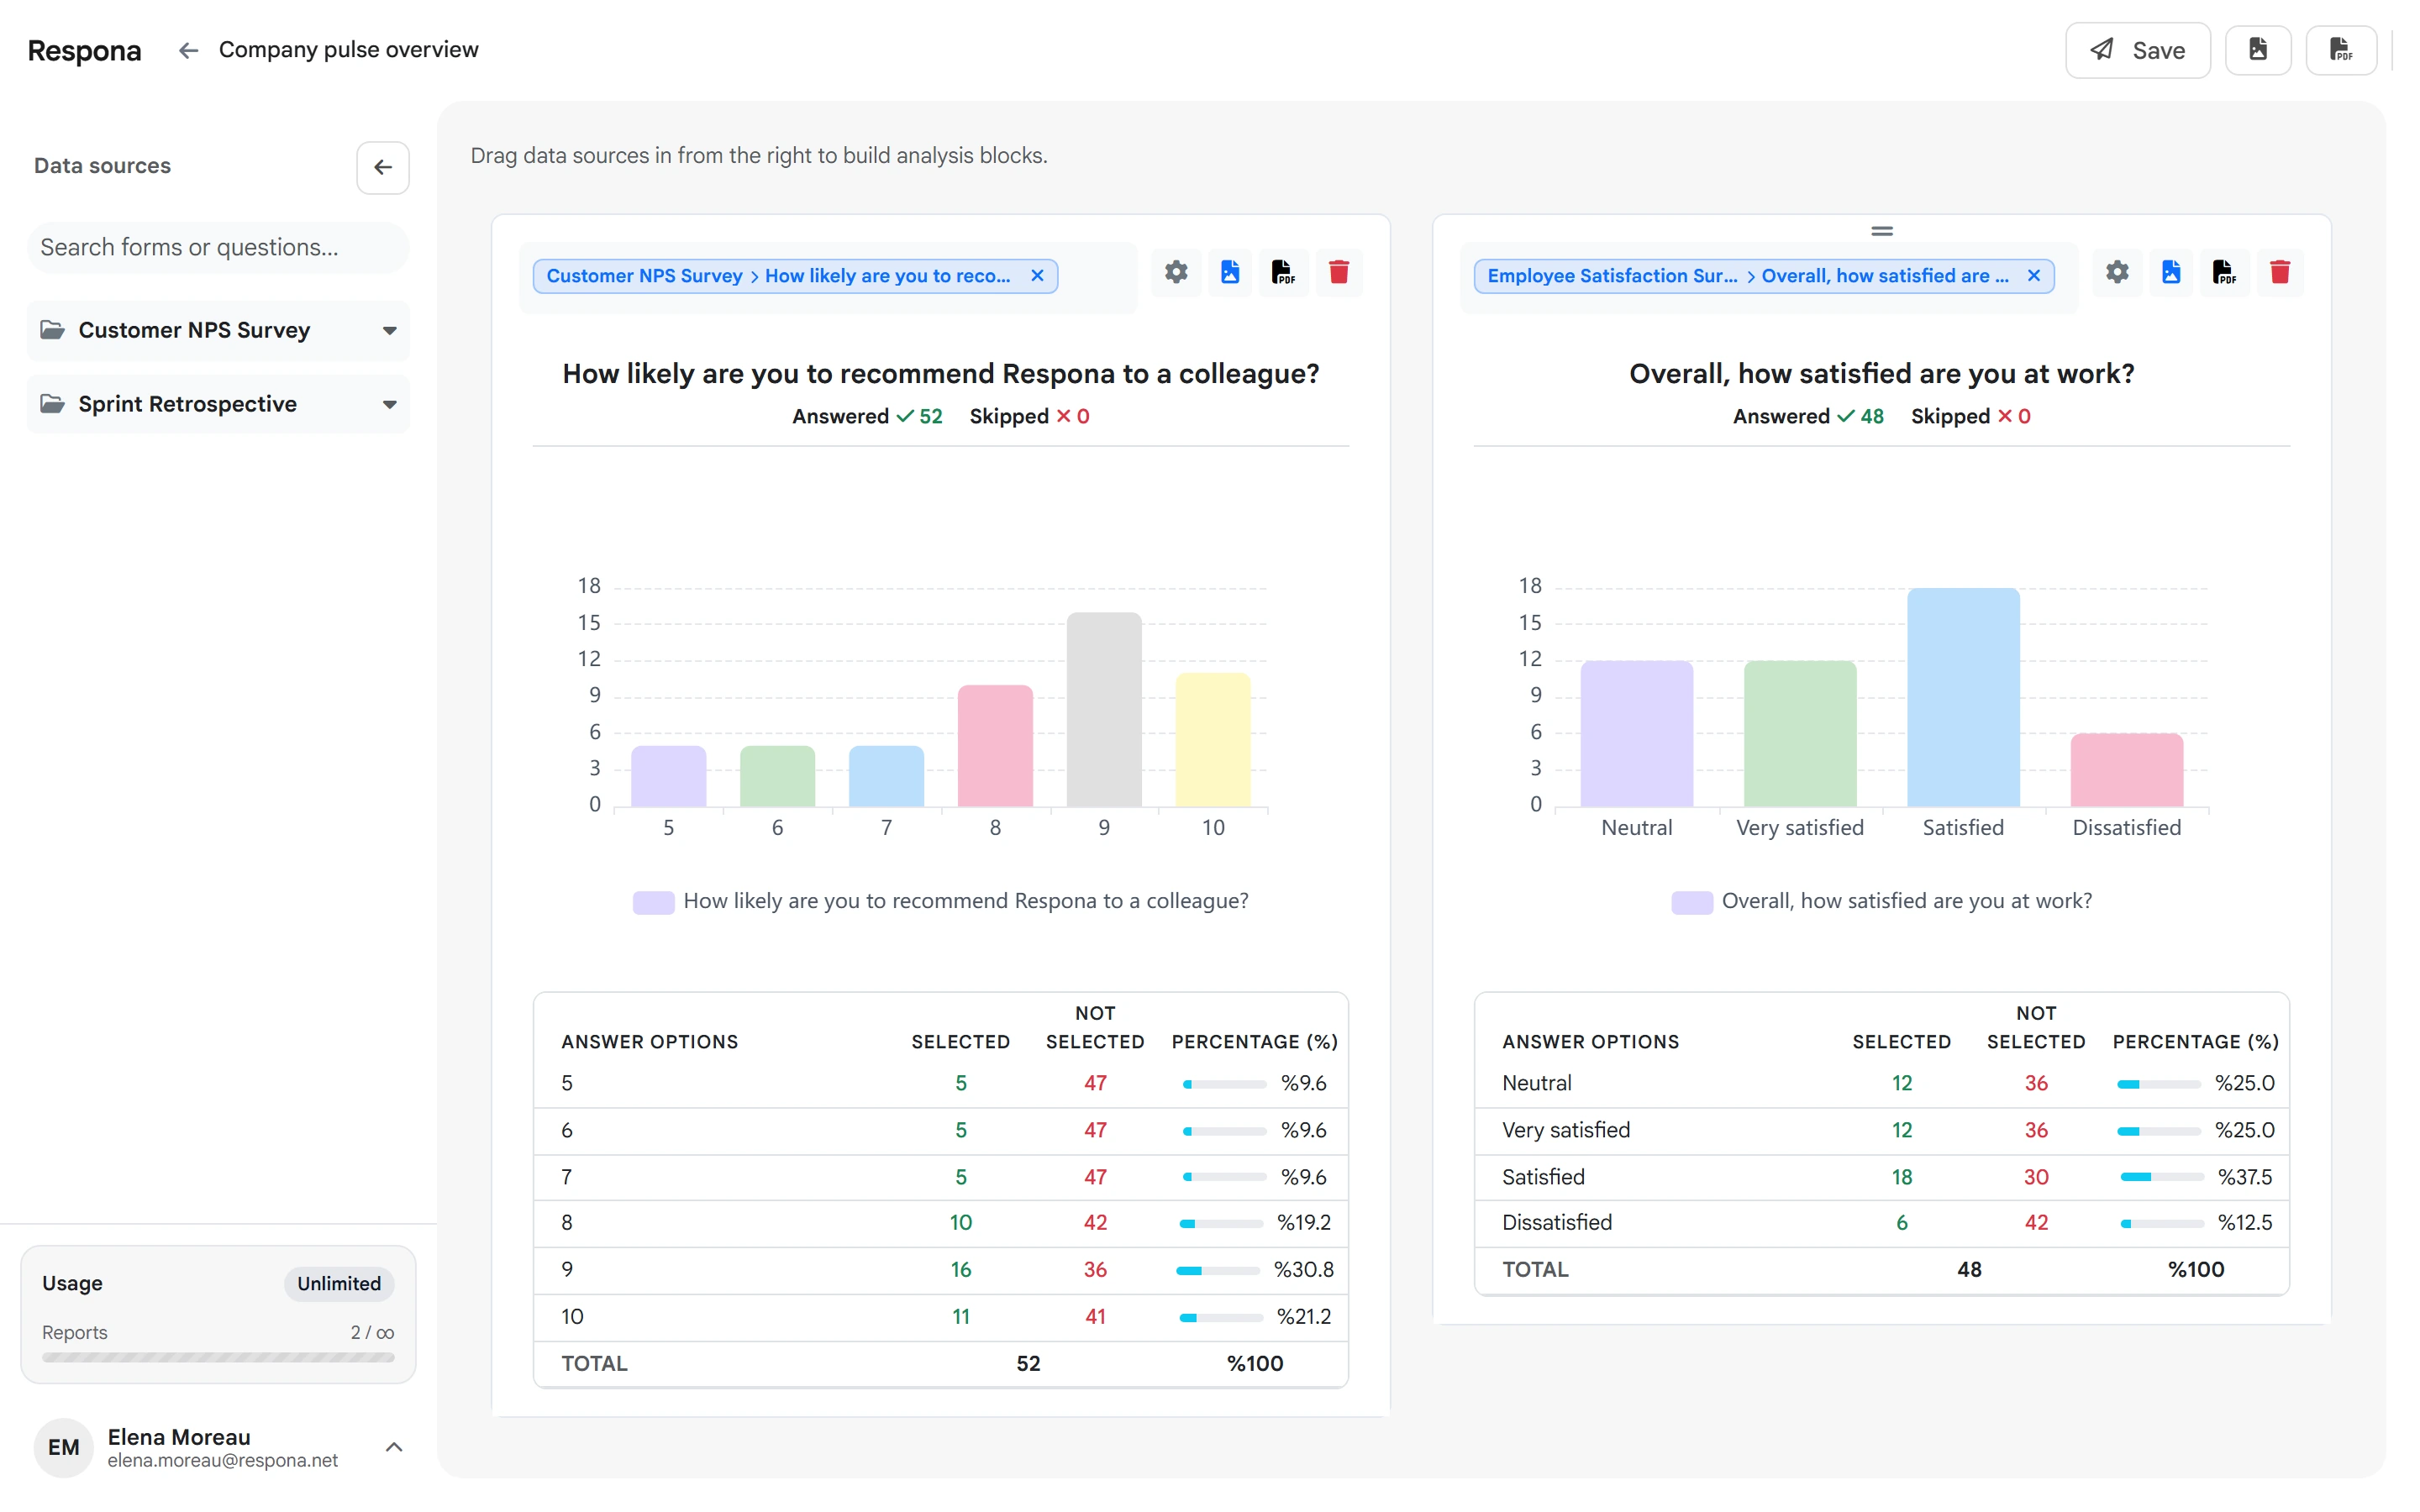The height and width of the screenshot is (1512, 2420).
Task: Click the Company pulse overview title
Action: pos(348,50)
